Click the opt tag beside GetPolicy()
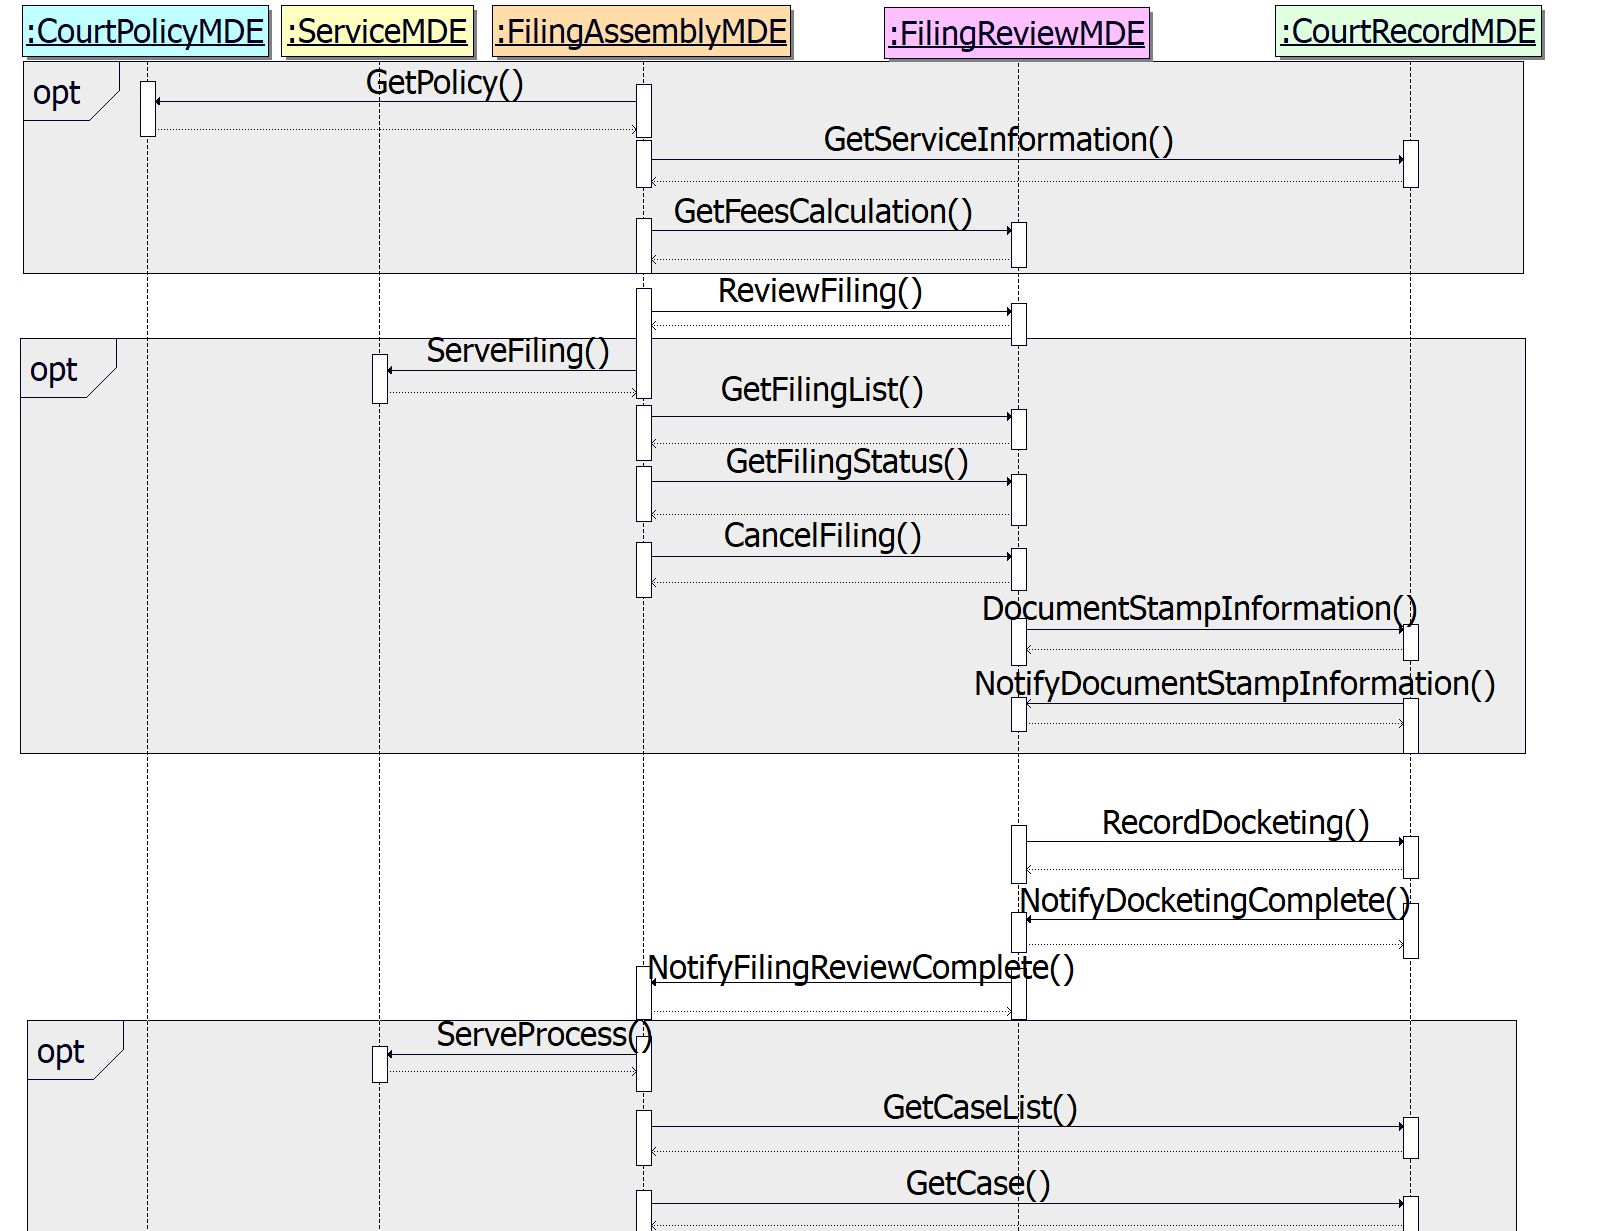 57,93
